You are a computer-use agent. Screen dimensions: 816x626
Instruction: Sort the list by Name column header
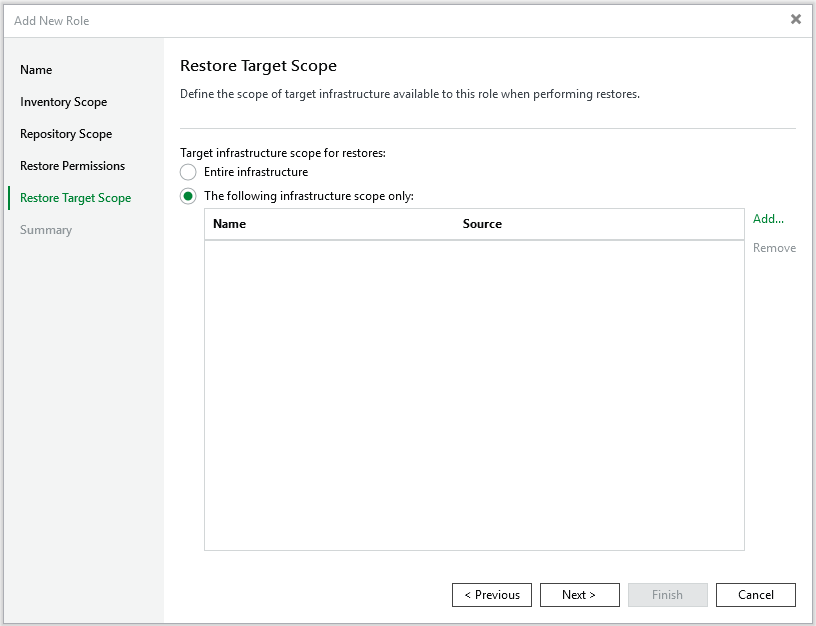point(230,224)
